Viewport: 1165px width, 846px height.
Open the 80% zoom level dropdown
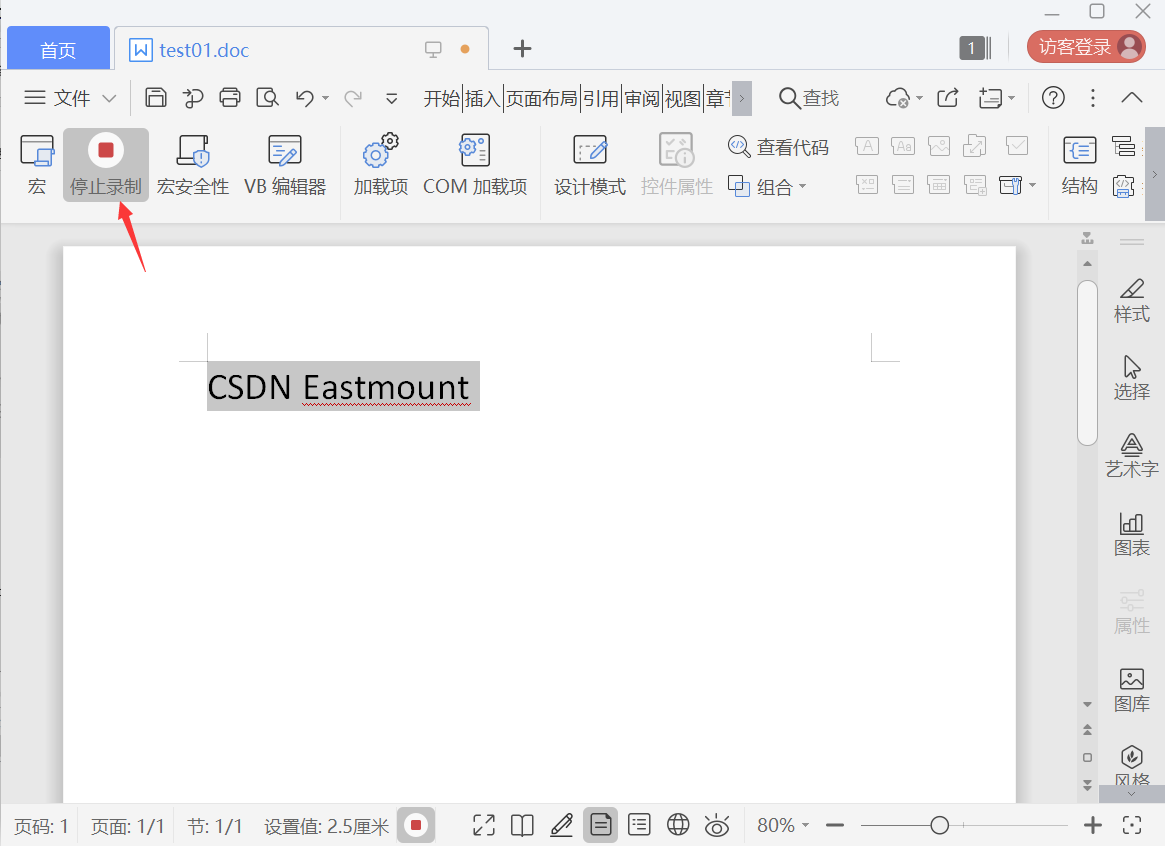click(783, 825)
